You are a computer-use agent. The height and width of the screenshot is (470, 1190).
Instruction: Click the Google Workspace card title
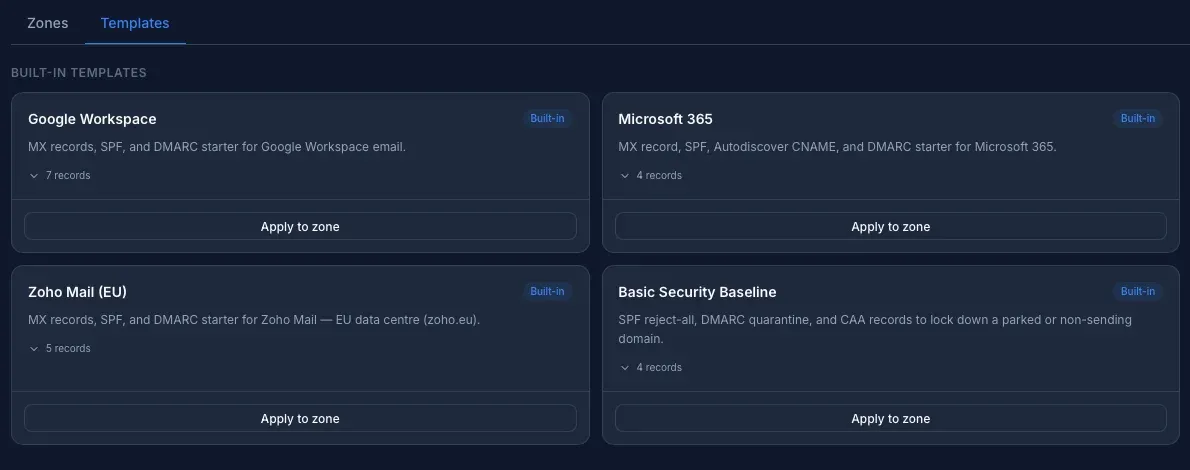click(92, 119)
